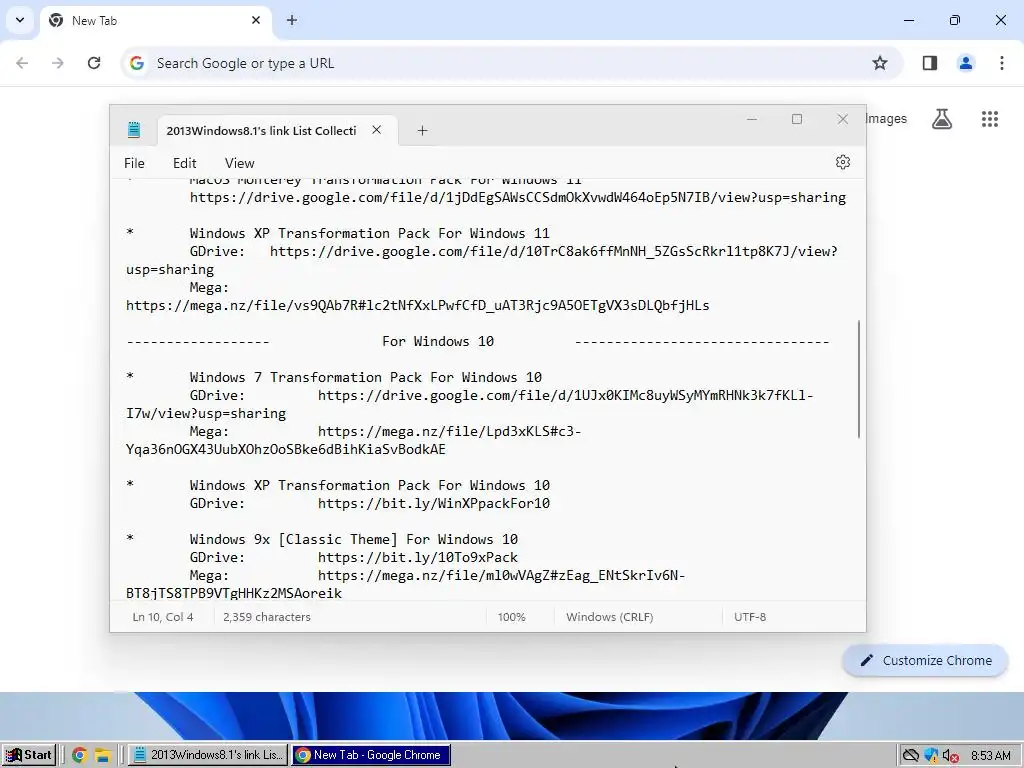
Task: Click the mega.nz/file/Lpd3xKLS link text
Action: click(449, 431)
